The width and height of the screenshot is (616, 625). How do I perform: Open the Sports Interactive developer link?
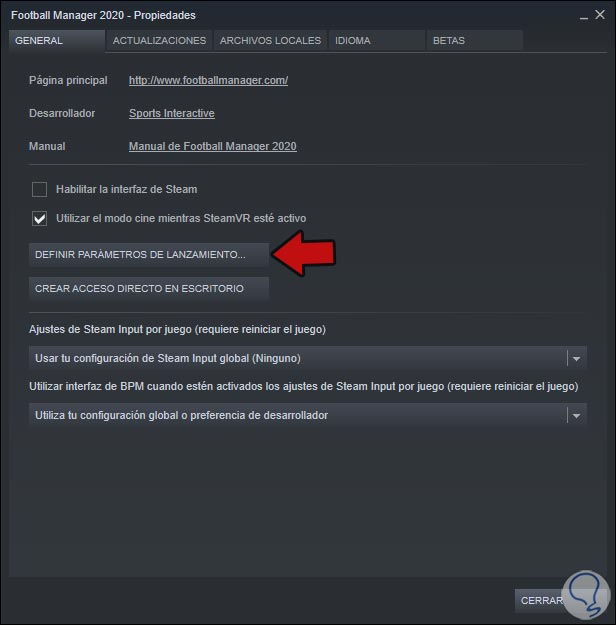pyautogui.click(x=171, y=113)
